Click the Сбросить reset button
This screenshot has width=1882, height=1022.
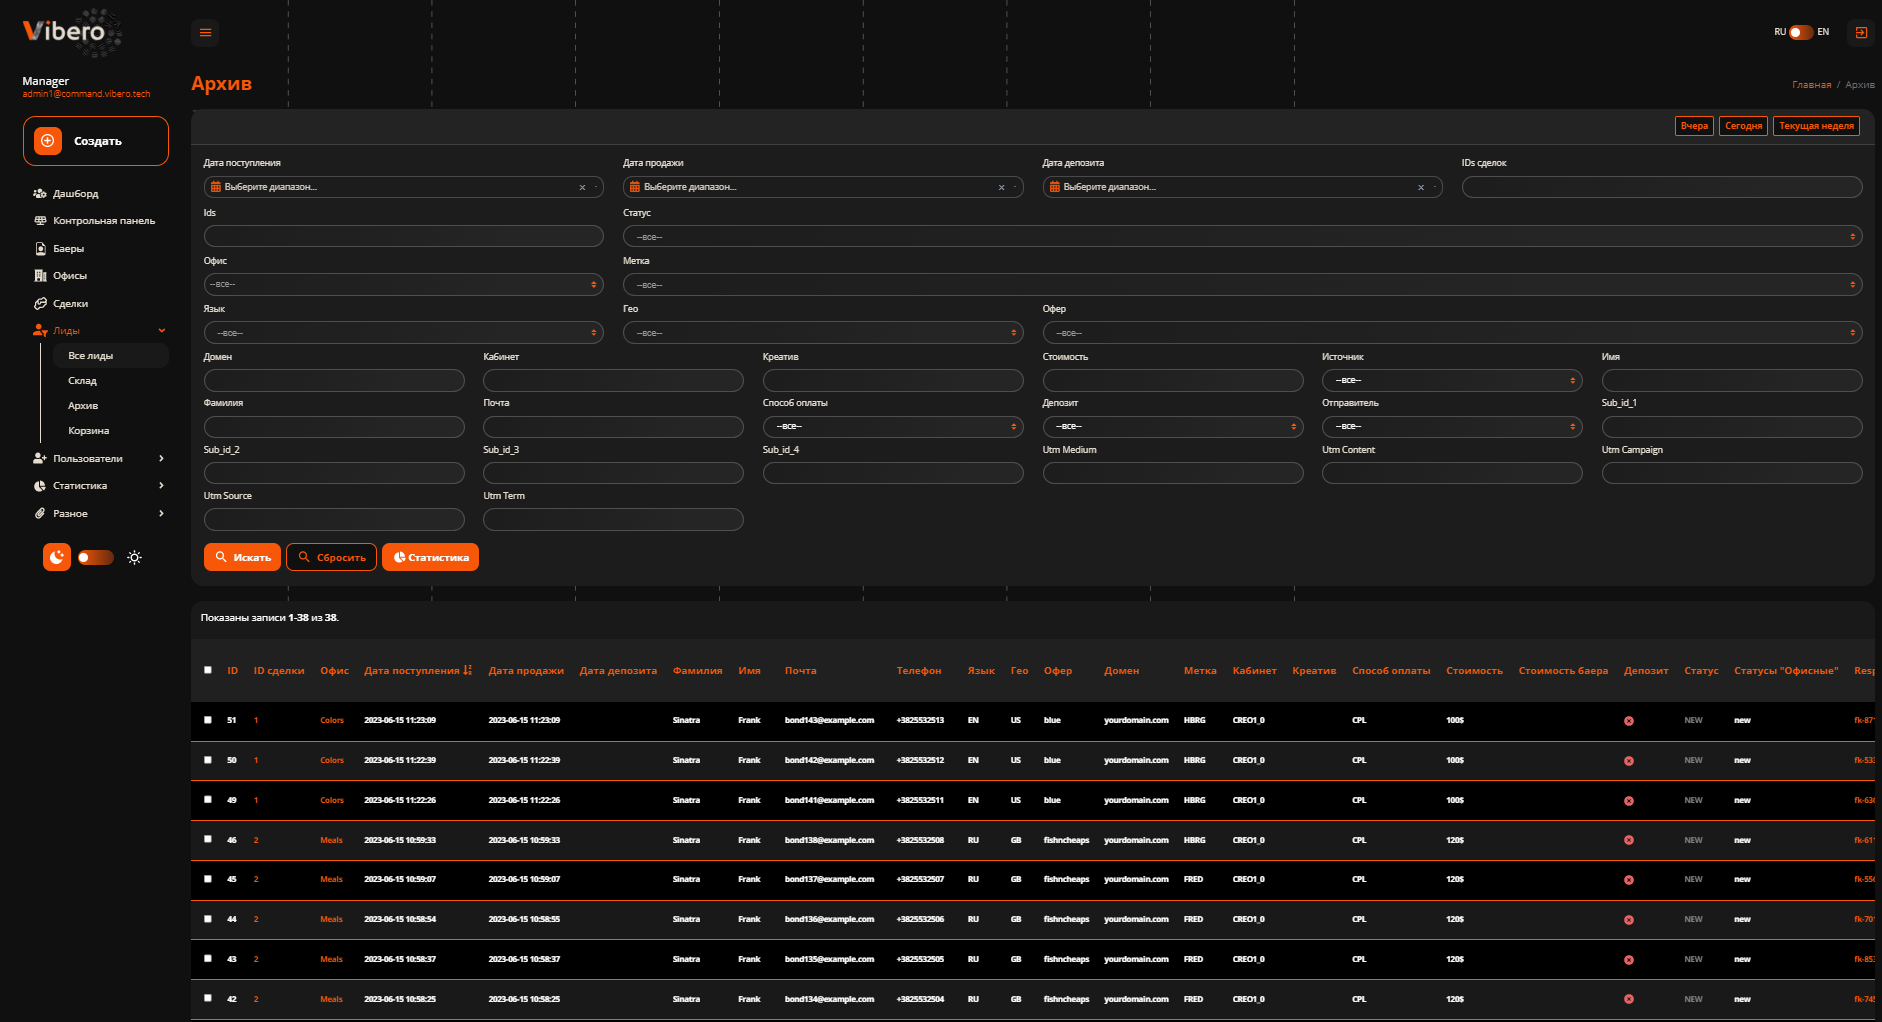pyautogui.click(x=332, y=557)
